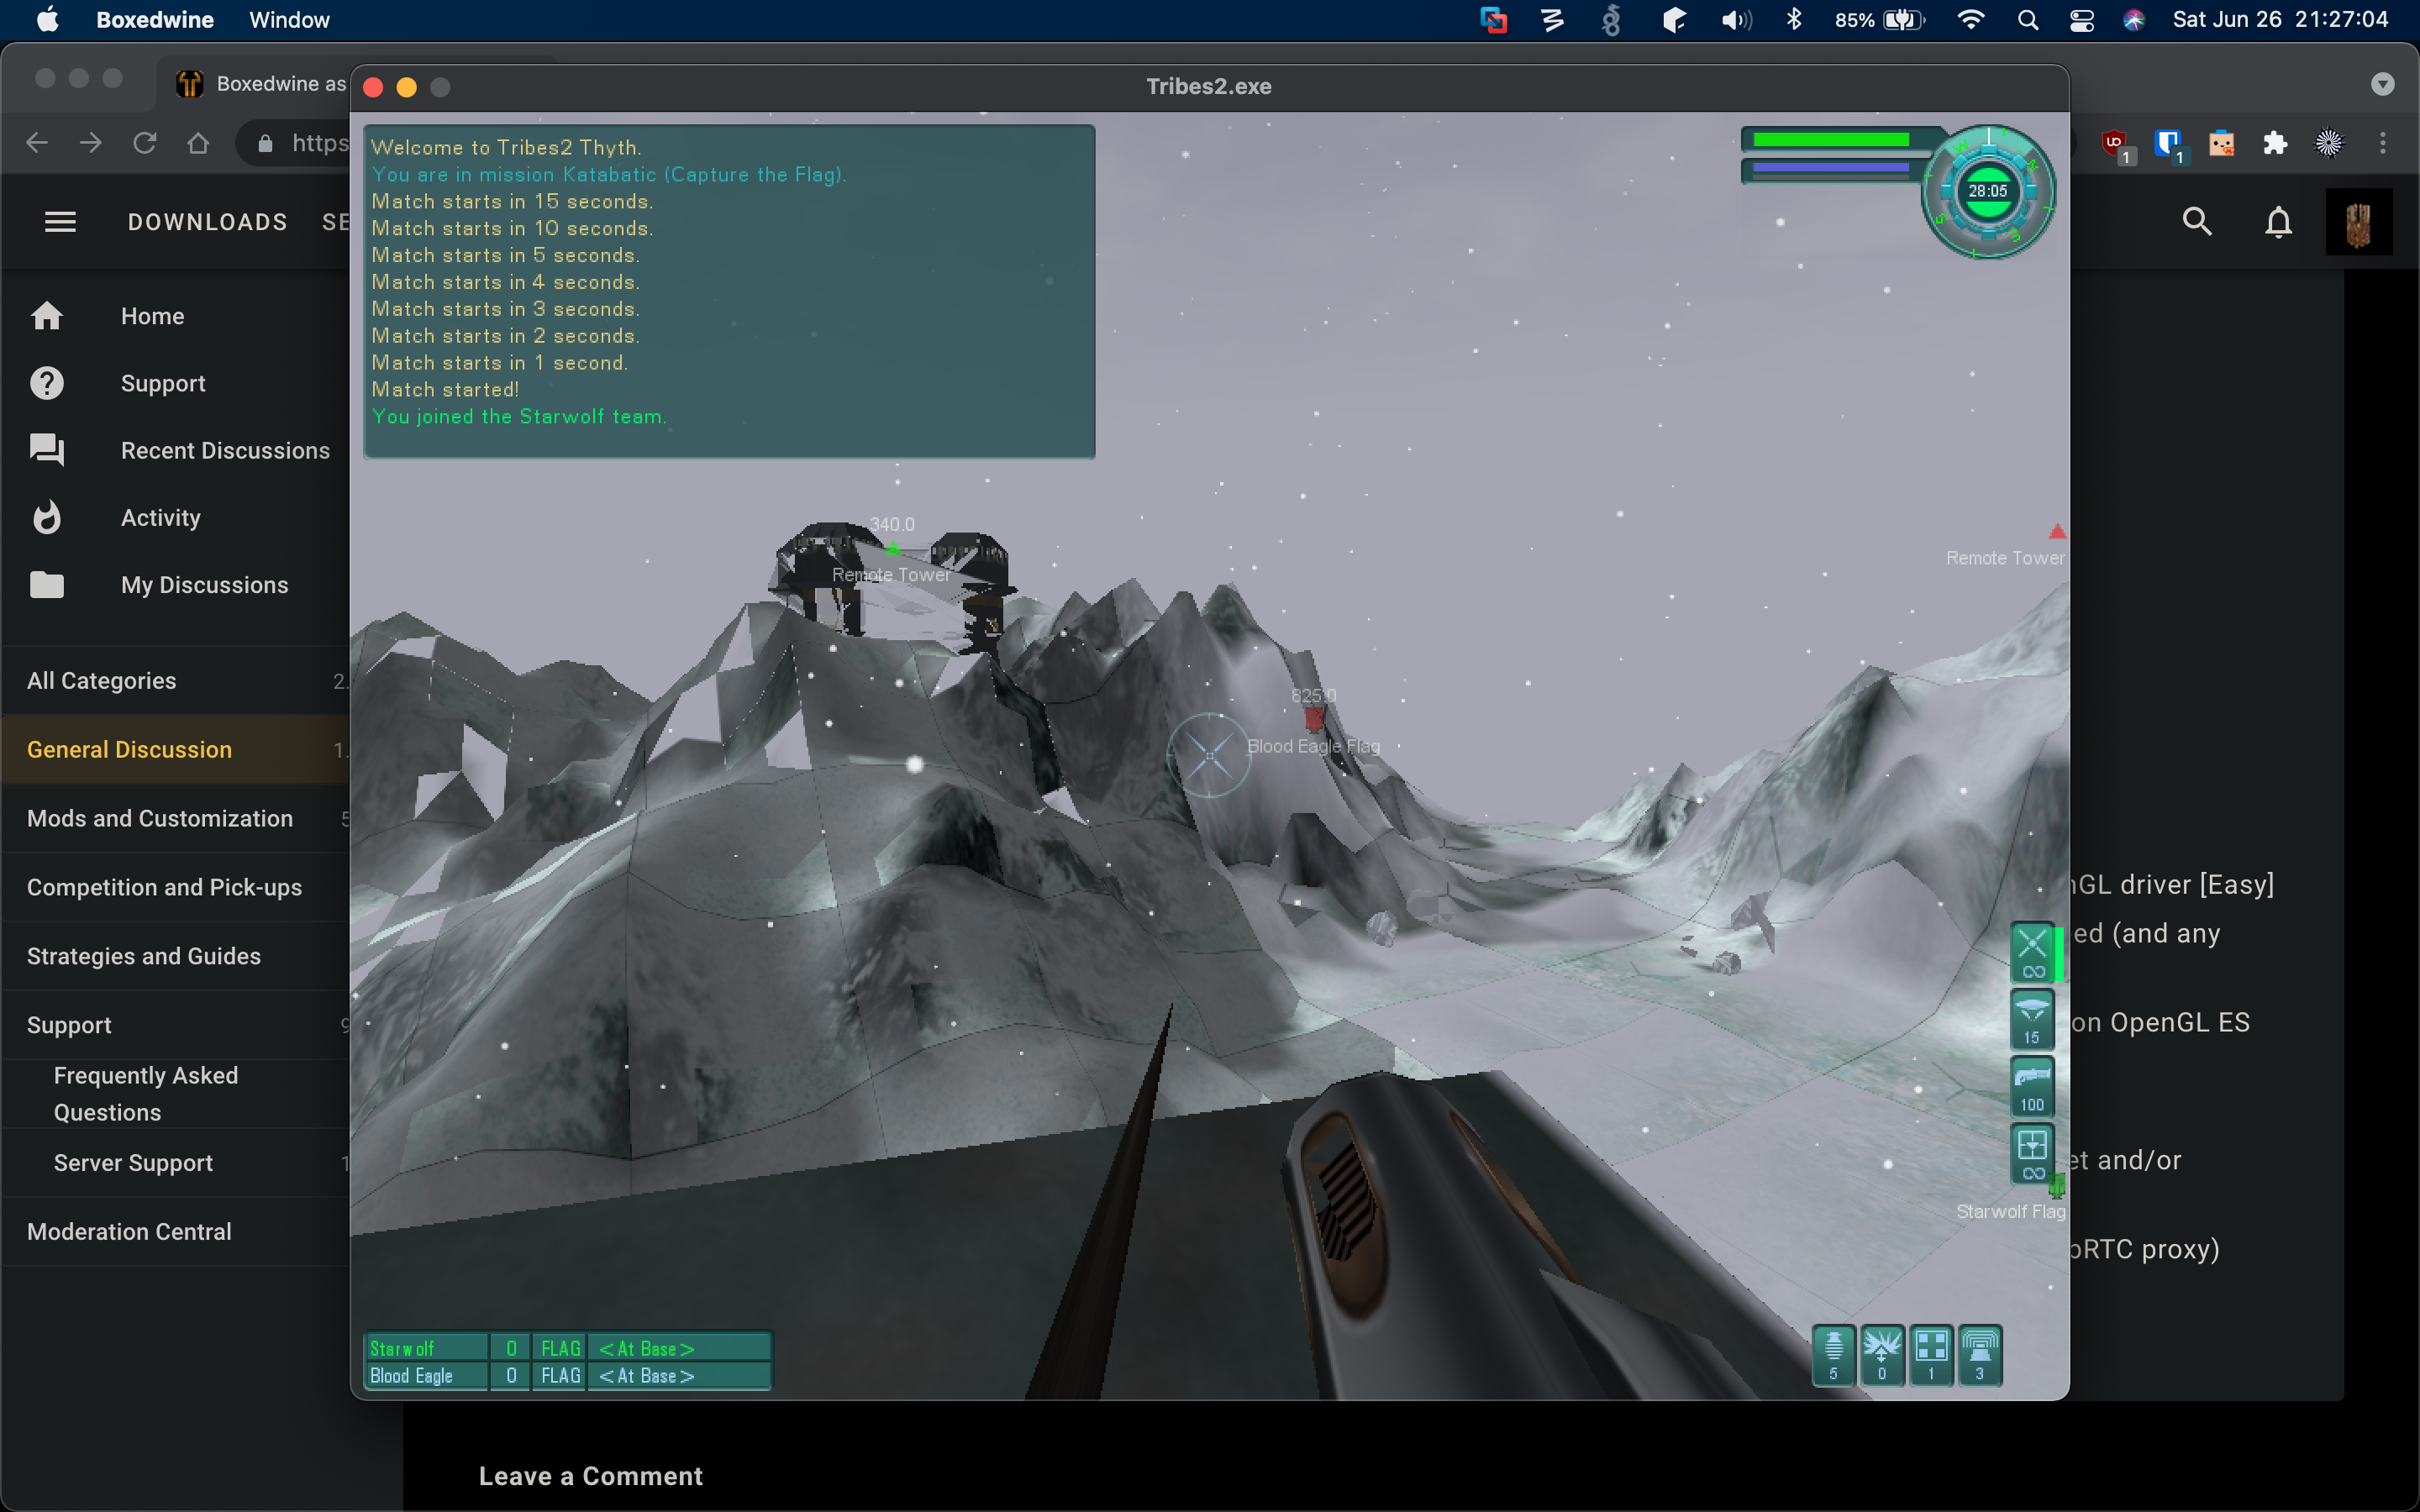2420x1512 pixels.
Task: Click the beacon inventory icon showing 3
Action: [x=1979, y=1355]
